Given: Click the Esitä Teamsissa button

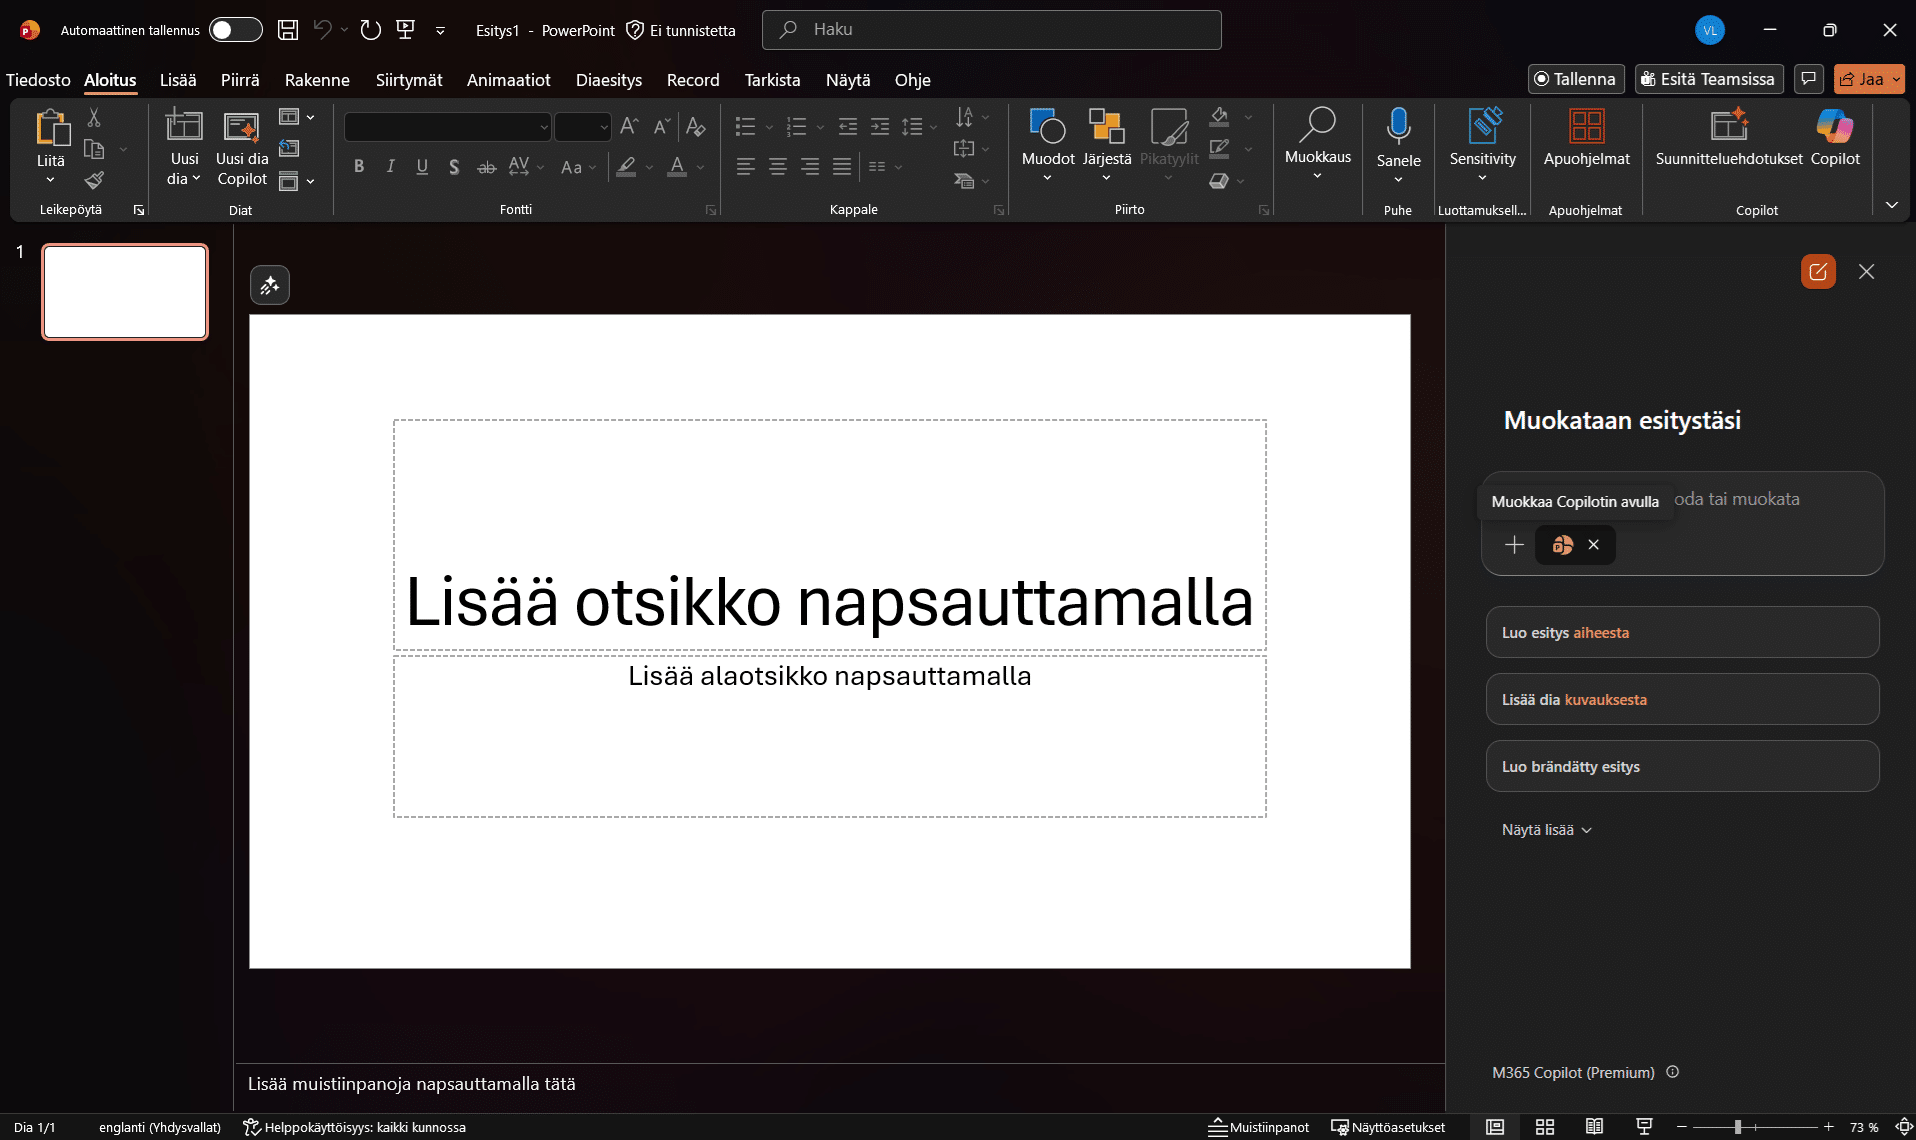Looking at the screenshot, I should [x=1708, y=79].
